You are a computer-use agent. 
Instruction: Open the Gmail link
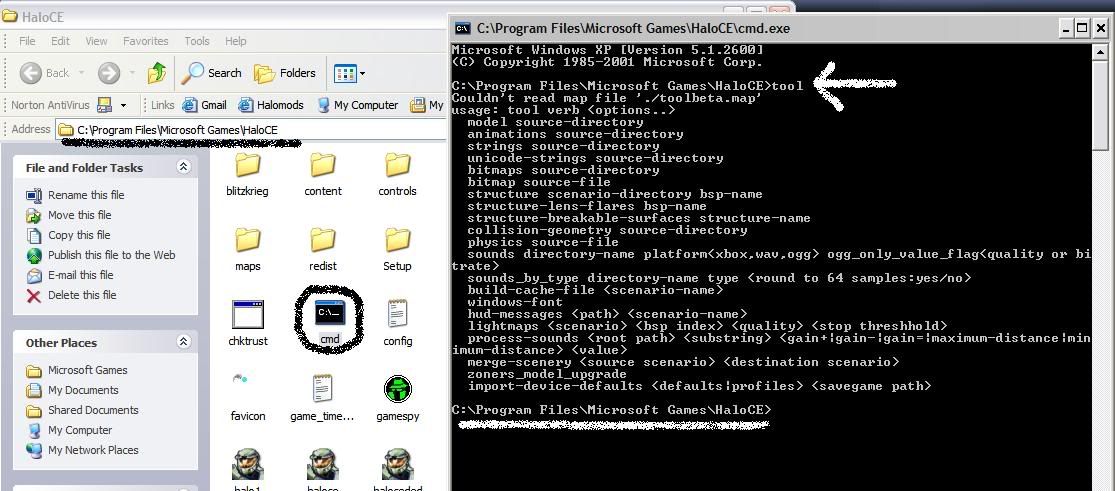(204, 105)
